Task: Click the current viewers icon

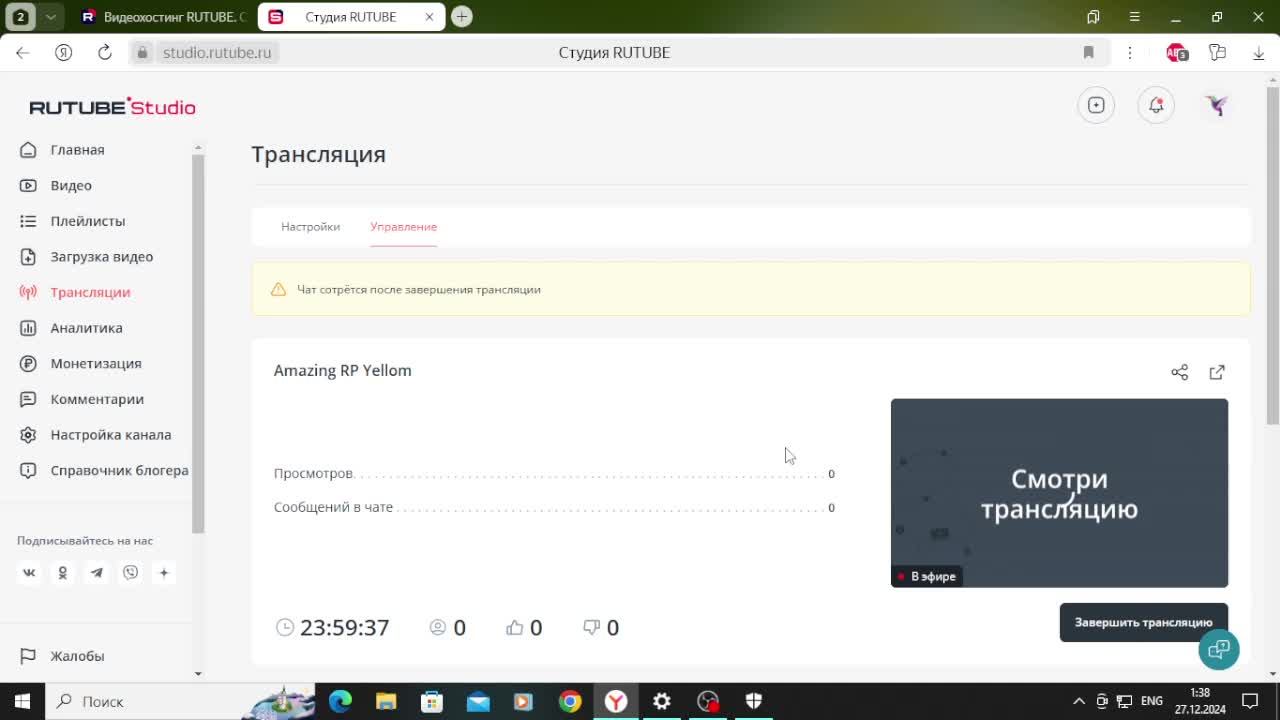Action: [x=438, y=628]
